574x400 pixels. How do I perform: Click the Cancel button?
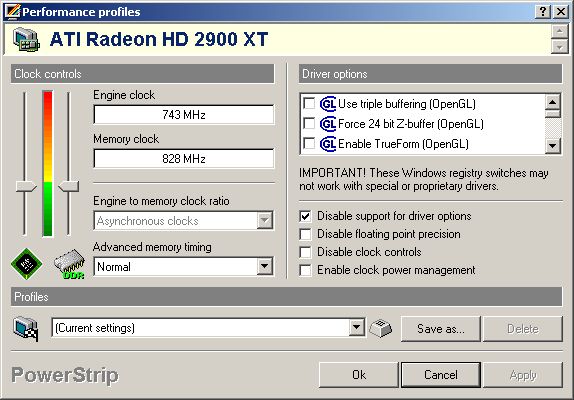click(x=441, y=374)
